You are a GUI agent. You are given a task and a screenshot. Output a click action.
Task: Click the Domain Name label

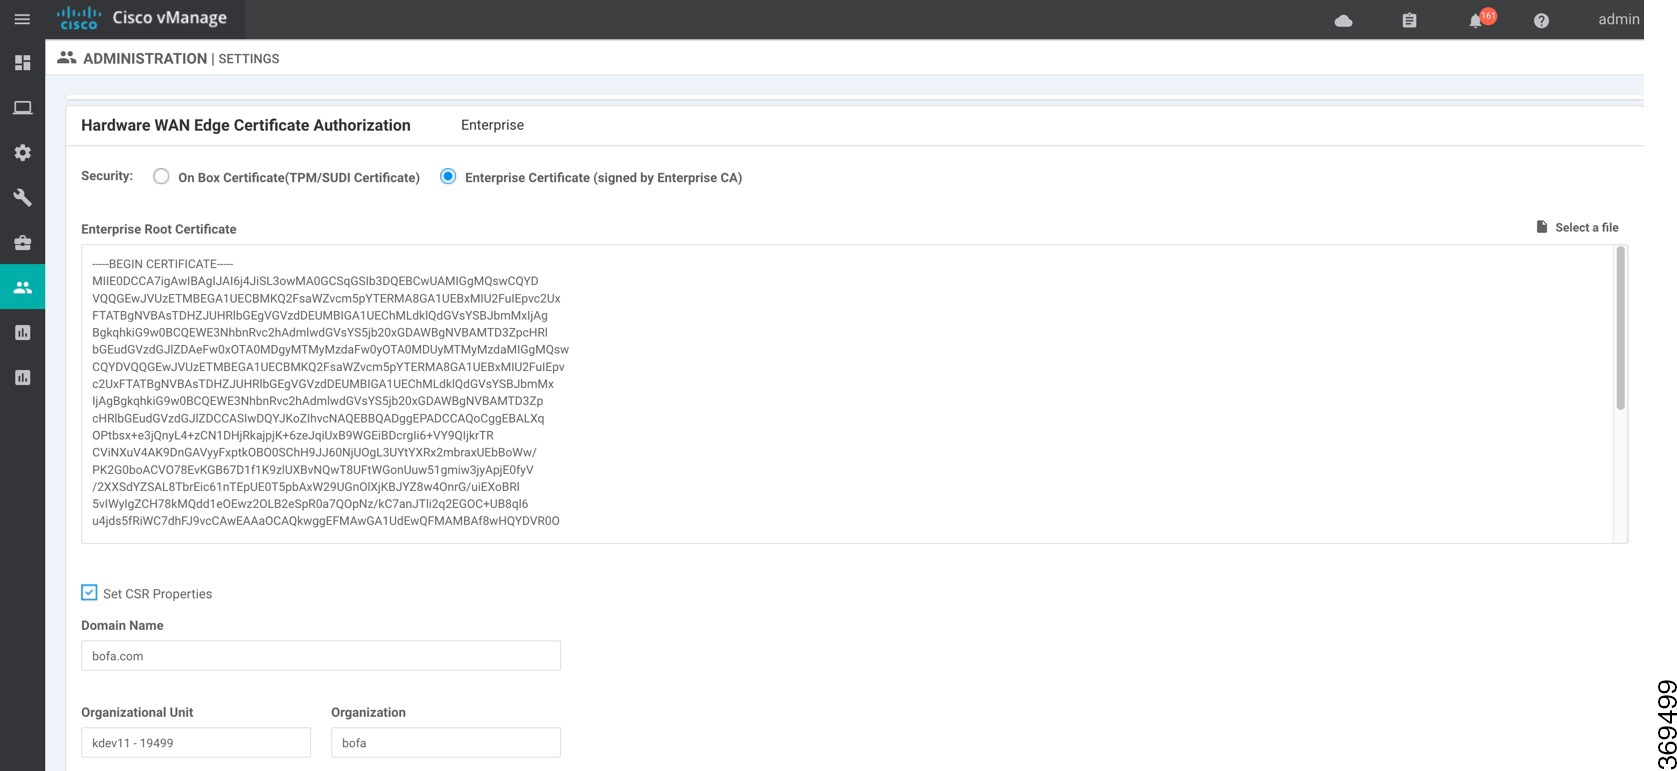[122, 625]
